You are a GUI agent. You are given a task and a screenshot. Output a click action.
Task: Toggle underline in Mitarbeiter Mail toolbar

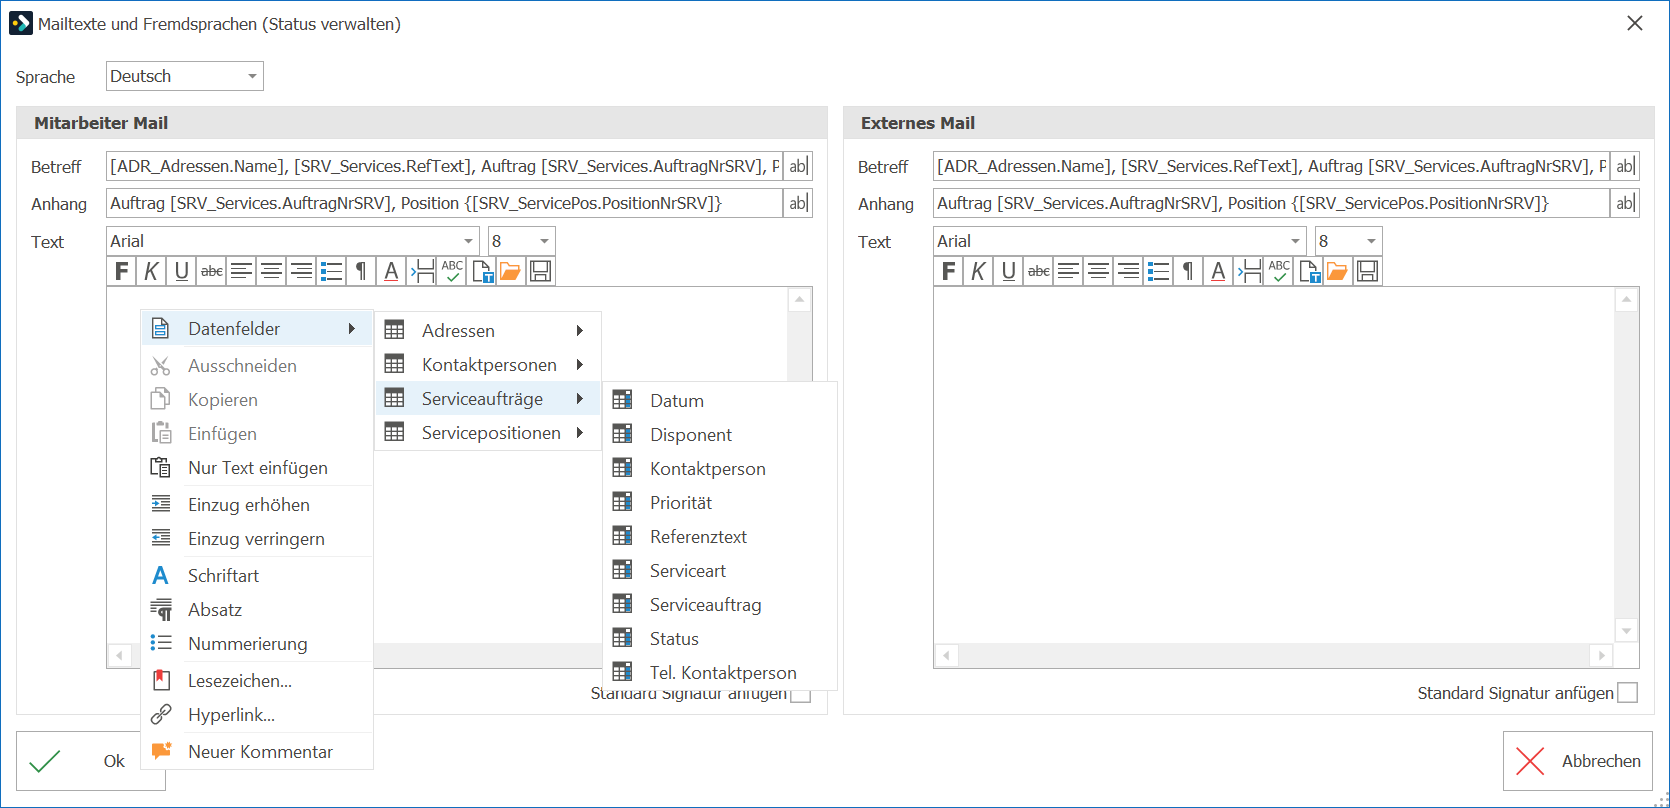[x=181, y=271]
